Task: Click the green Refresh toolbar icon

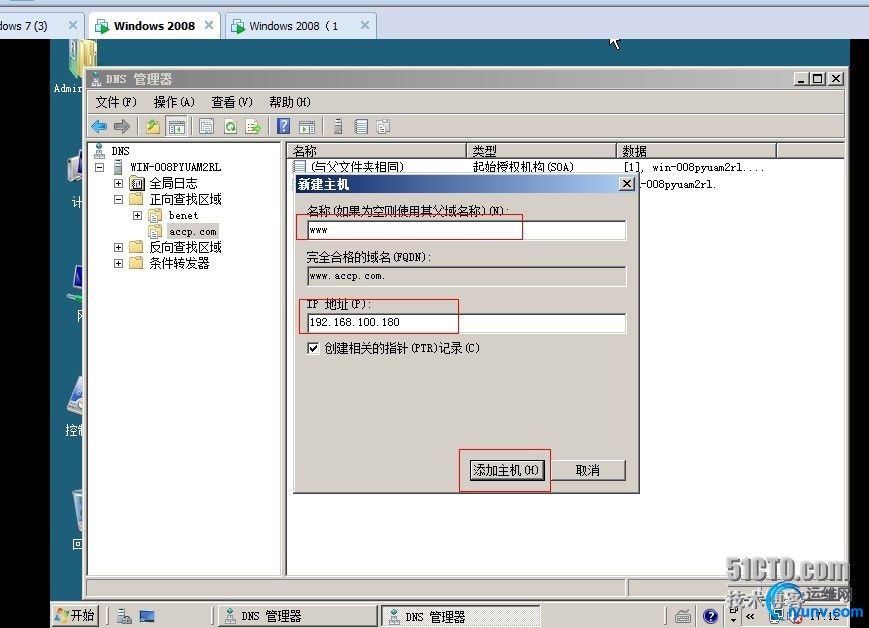Action: (230, 126)
